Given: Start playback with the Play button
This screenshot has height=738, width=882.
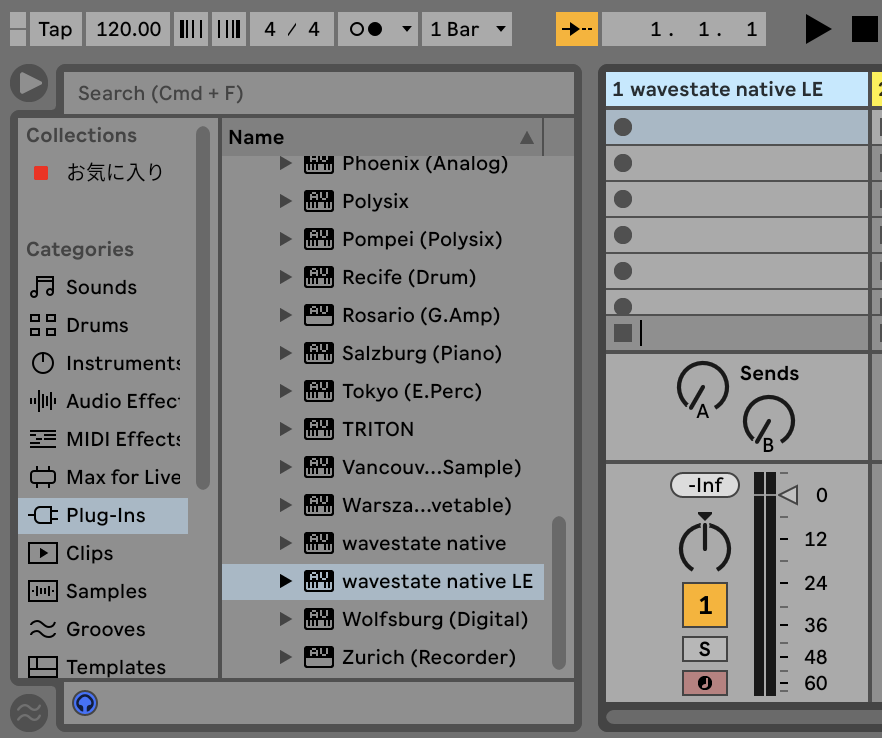Looking at the screenshot, I should point(817,29).
